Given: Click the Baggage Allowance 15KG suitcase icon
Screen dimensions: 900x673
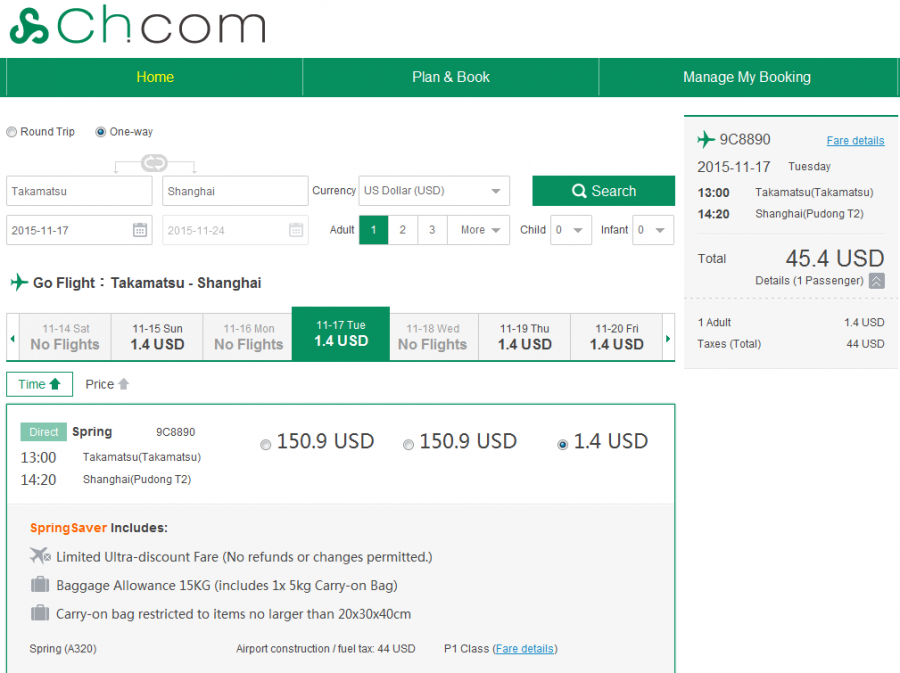Looking at the screenshot, I should (x=40, y=585).
